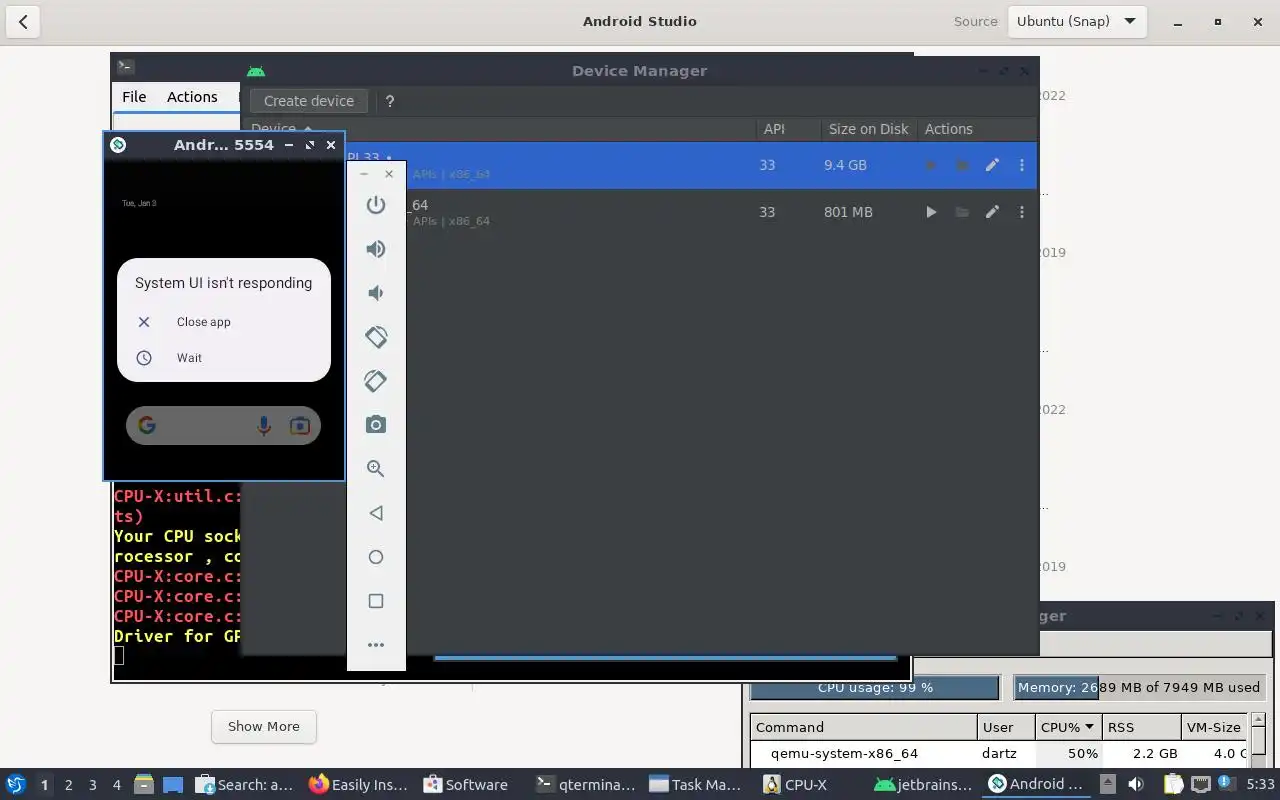This screenshot has width=1280, height=800.
Task: Click the system tray volume speaker icon
Action: pos(1136,785)
